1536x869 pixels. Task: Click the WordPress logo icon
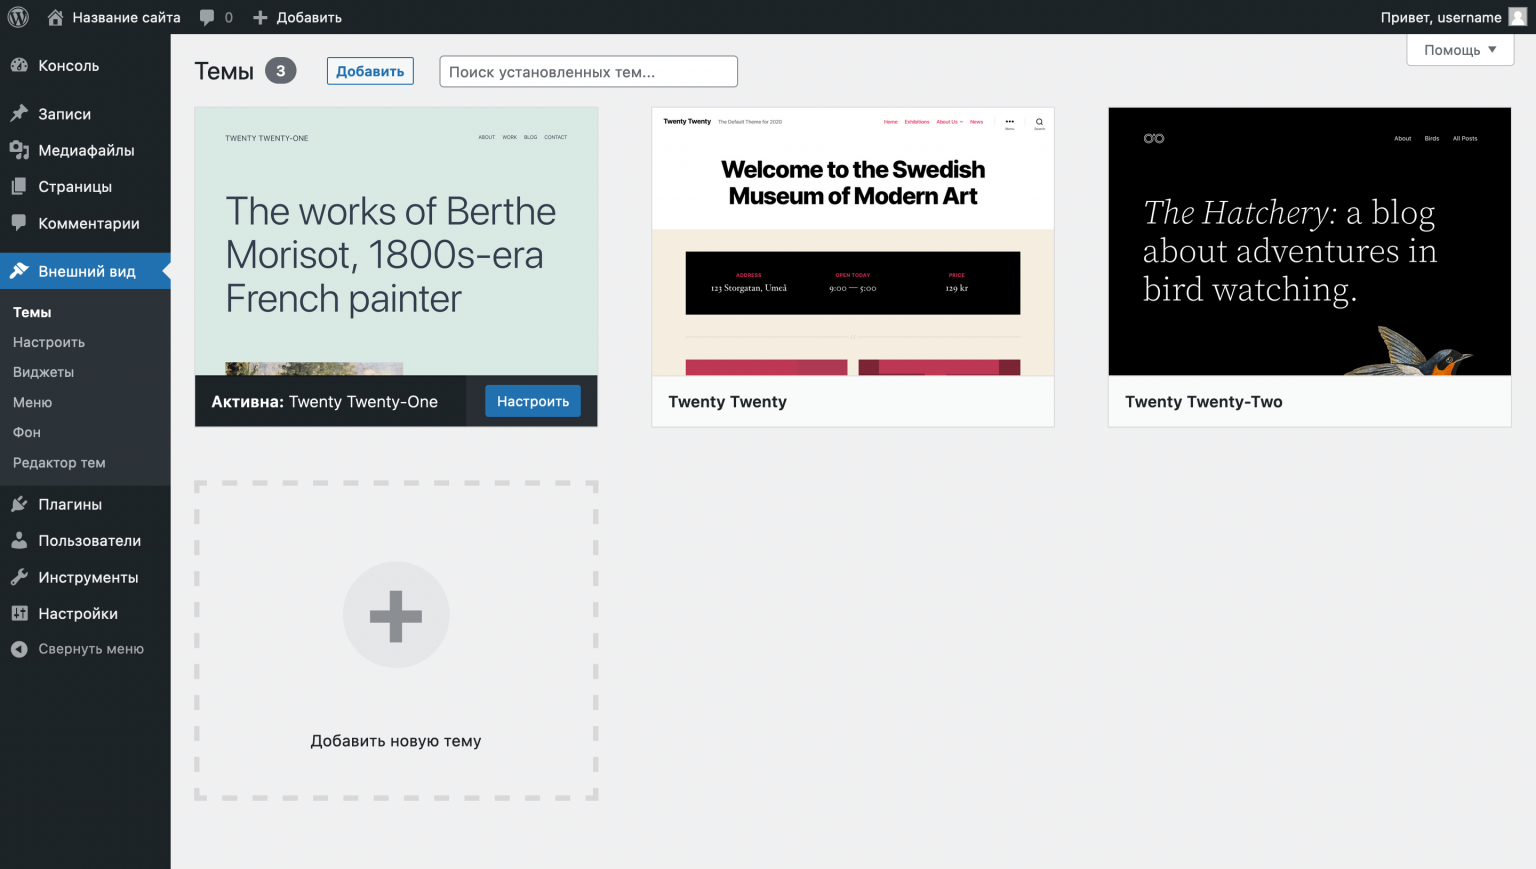pyautogui.click(x=18, y=17)
